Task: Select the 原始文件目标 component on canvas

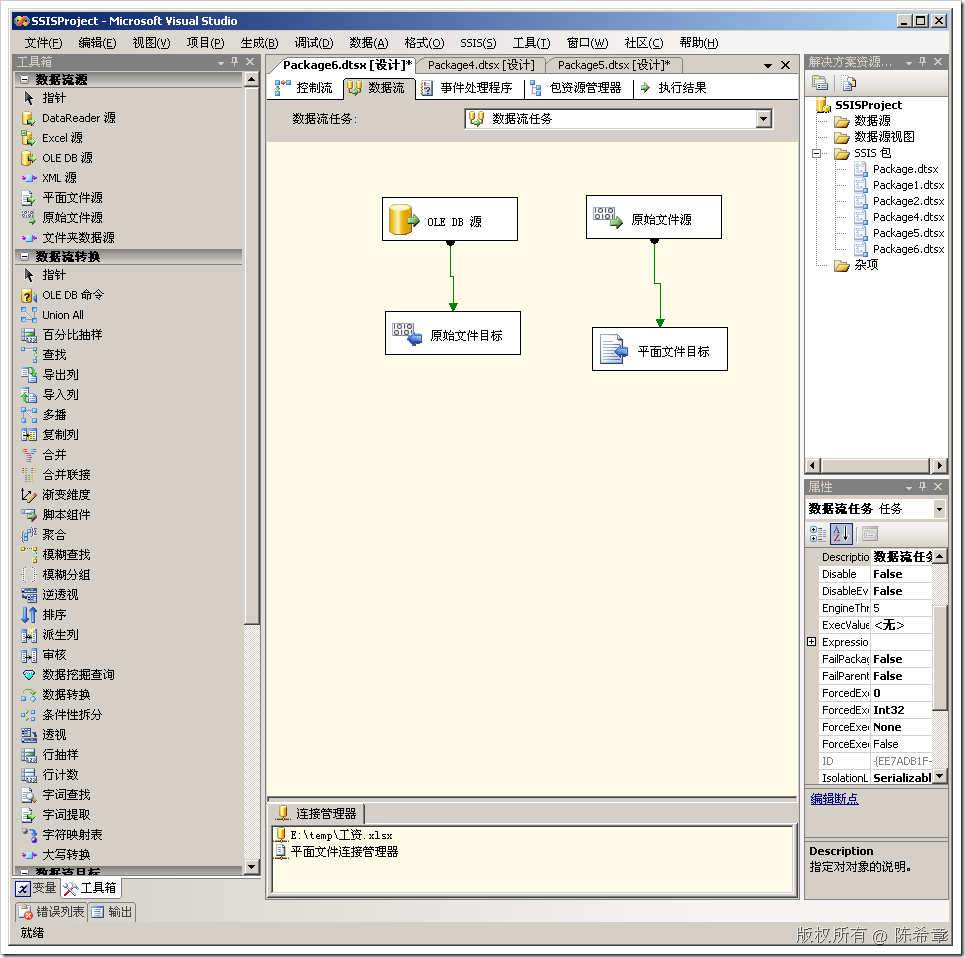Action: [x=453, y=333]
